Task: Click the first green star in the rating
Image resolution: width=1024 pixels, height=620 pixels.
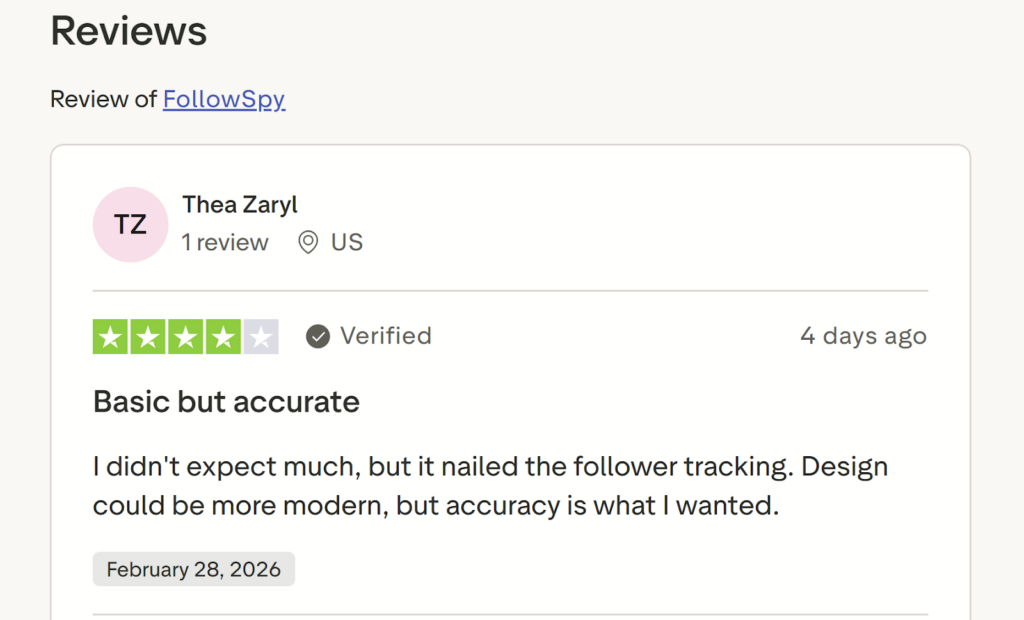Action: [111, 336]
